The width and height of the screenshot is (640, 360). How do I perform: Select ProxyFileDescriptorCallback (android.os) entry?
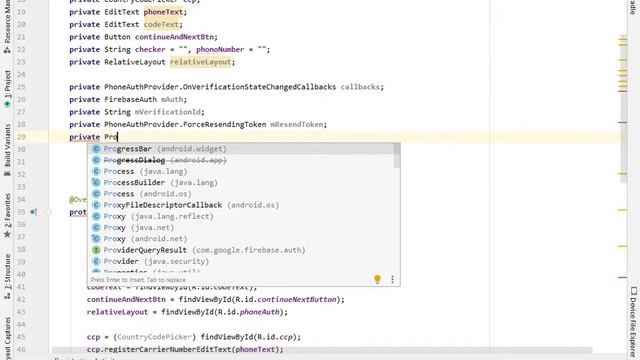(241, 205)
